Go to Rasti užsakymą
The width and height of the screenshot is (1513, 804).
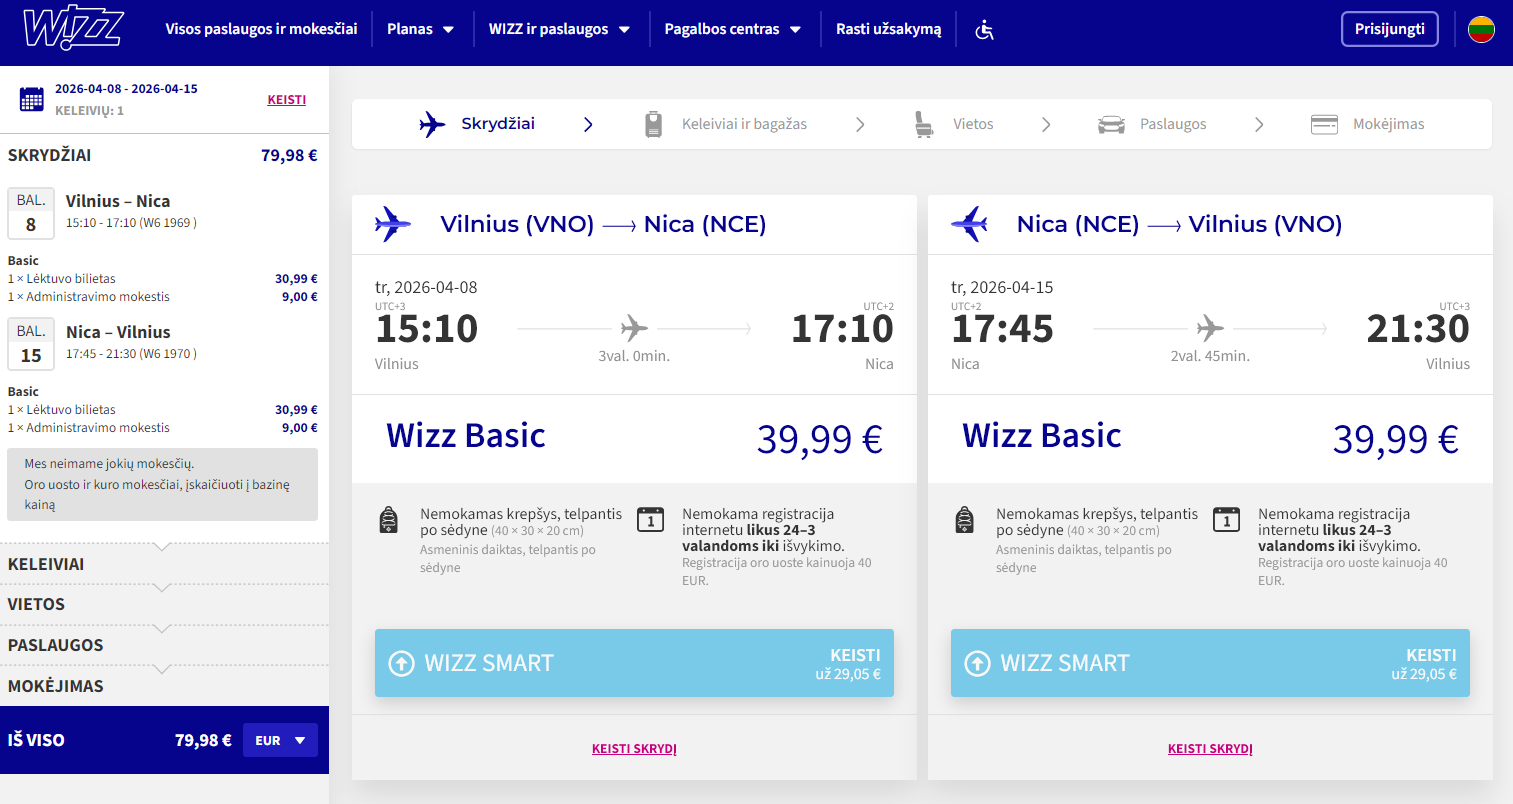[x=888, y=29]
